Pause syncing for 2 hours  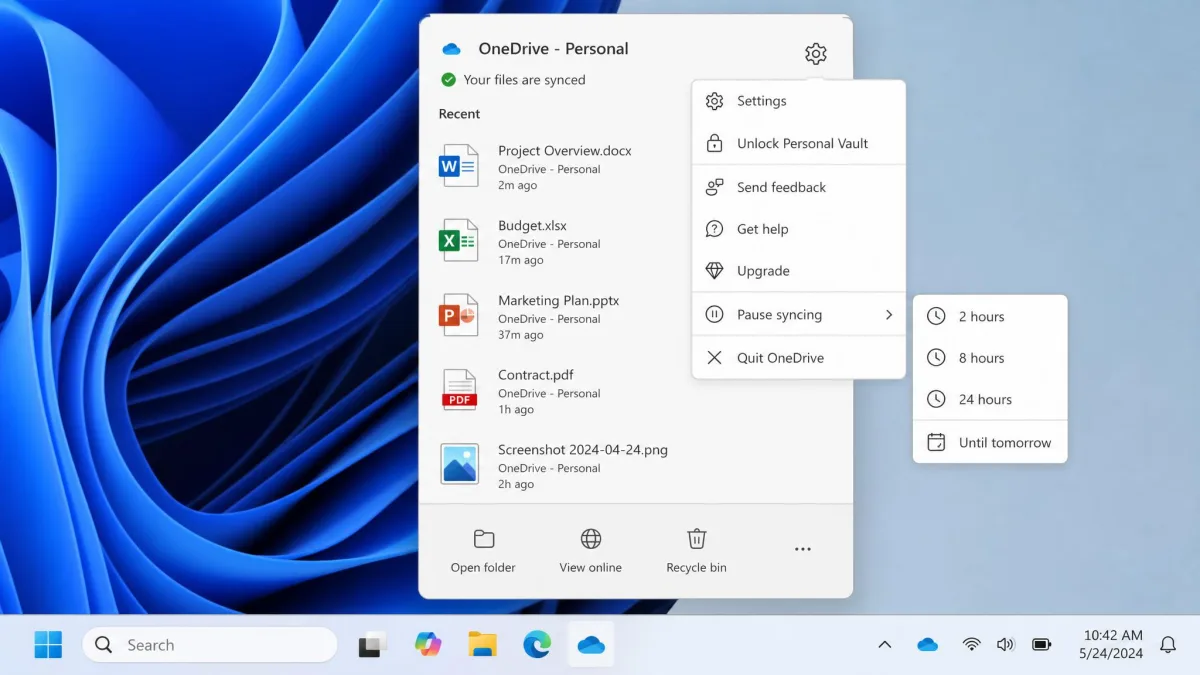(990, 316)
